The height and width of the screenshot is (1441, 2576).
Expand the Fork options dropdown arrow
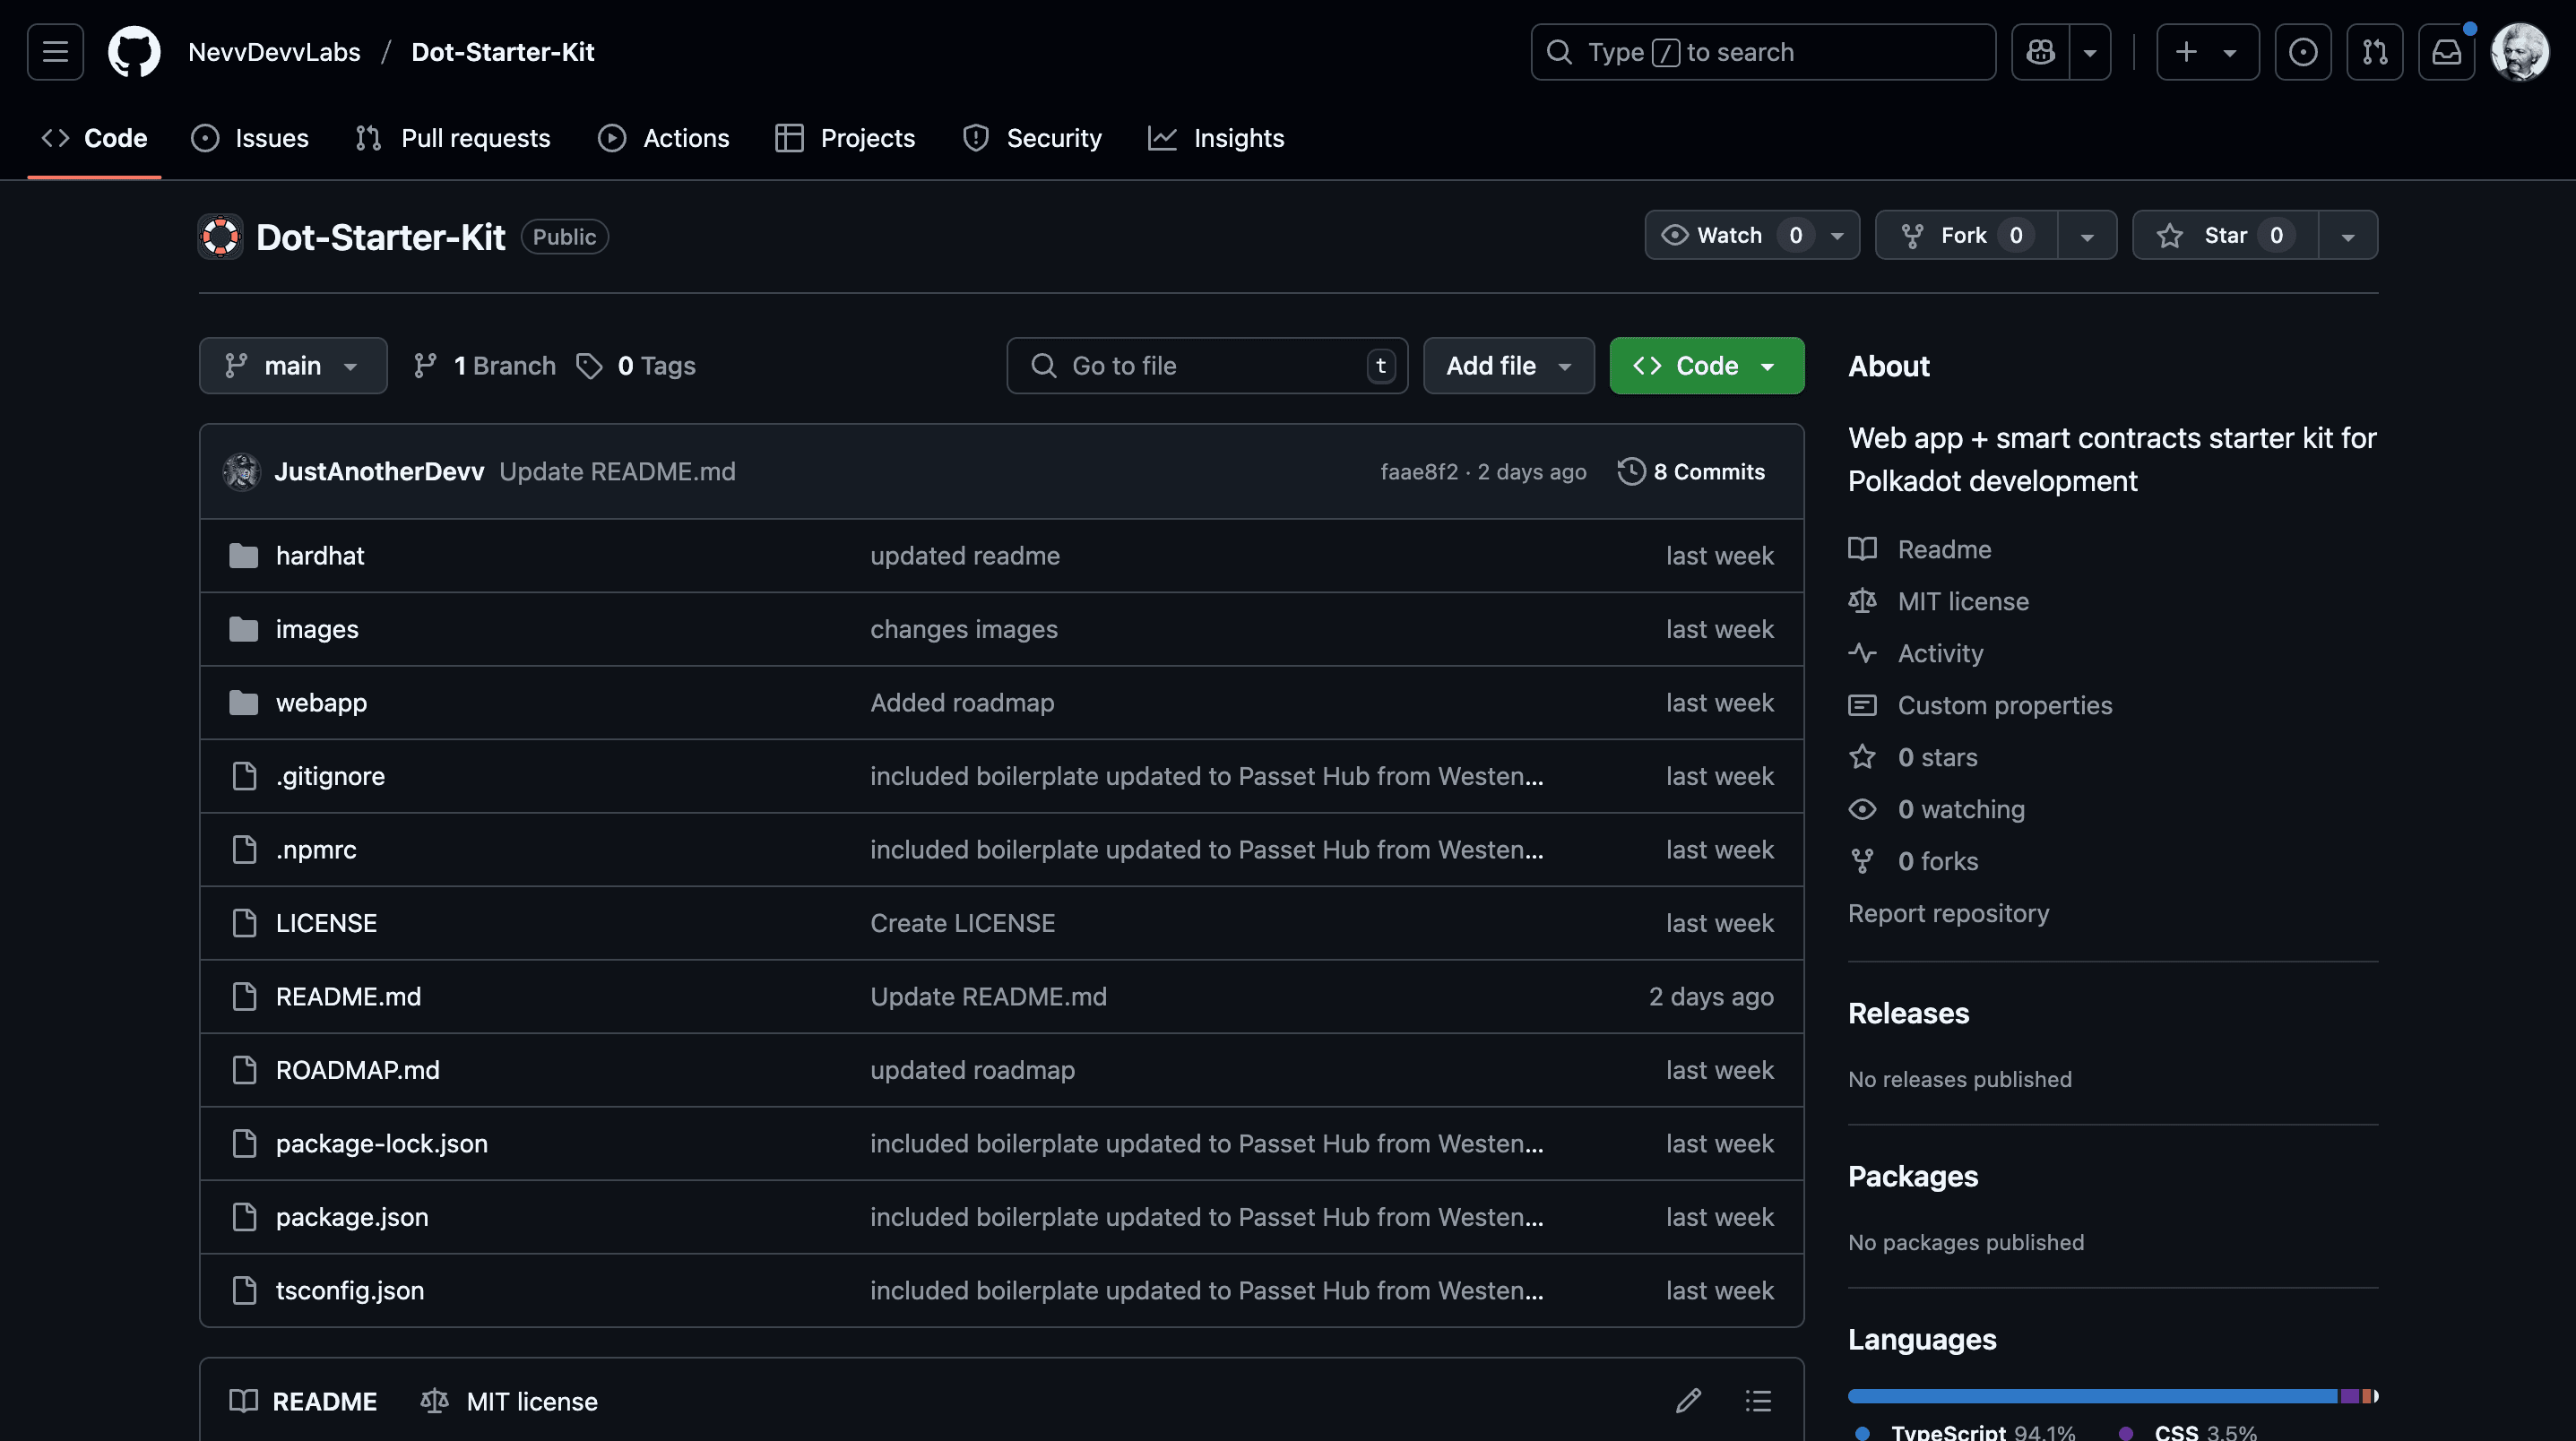point(2087,236)
